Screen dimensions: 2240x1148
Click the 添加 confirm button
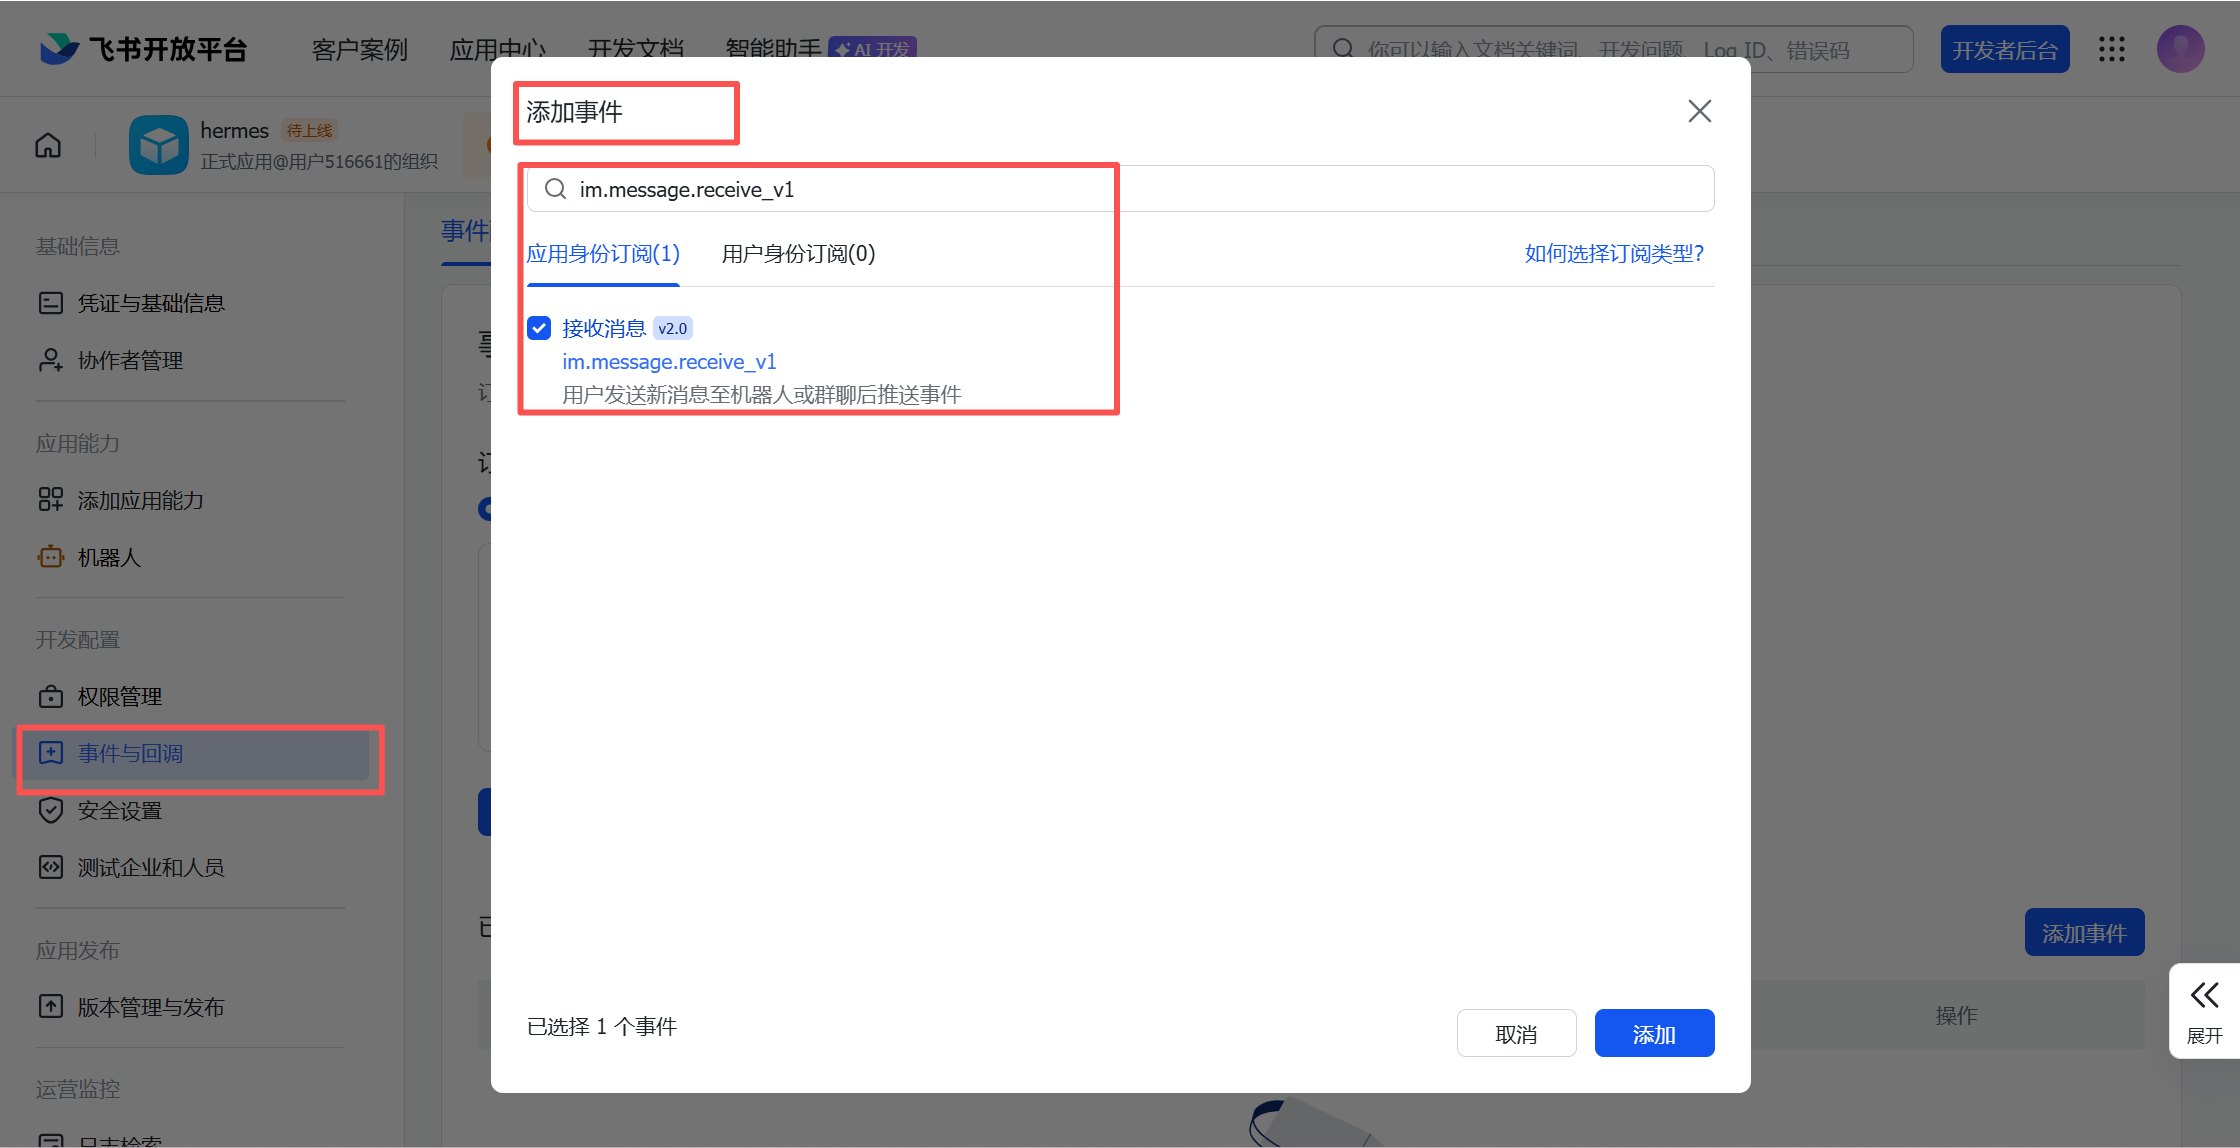tap(1654, 1034)
